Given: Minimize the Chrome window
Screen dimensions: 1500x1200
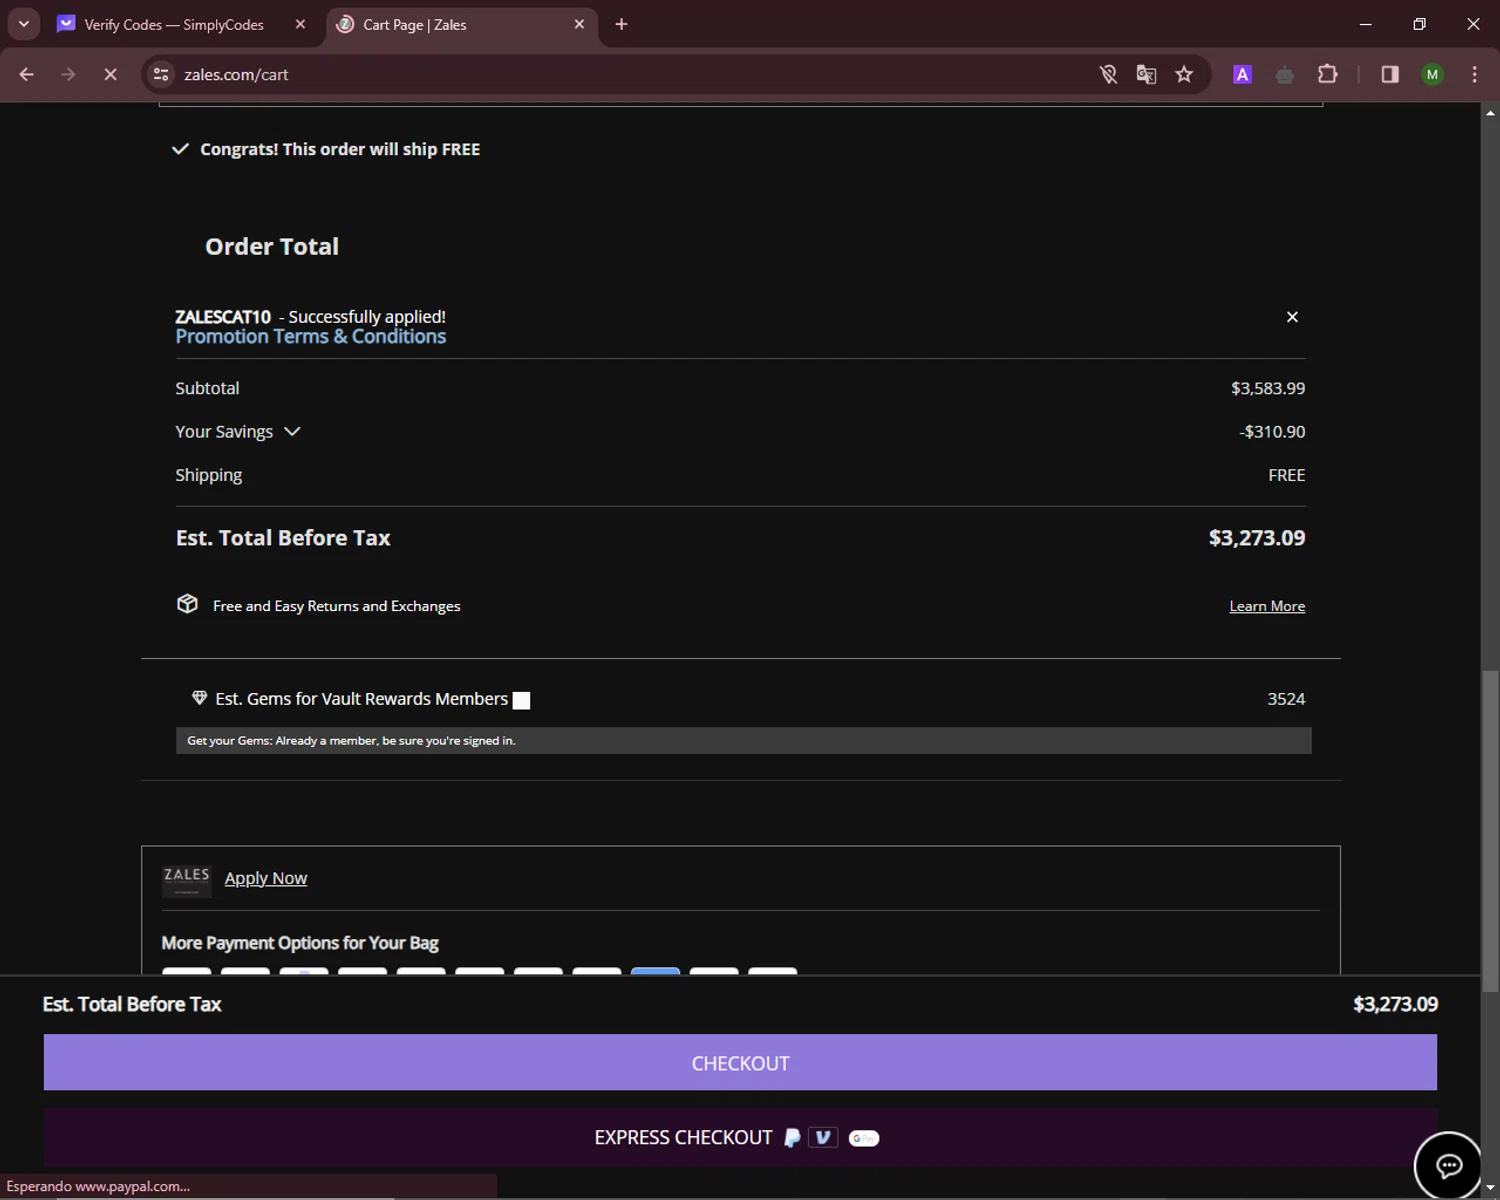Looking at the screenshot, I should pyautogui.click(x=1365, y=24).
